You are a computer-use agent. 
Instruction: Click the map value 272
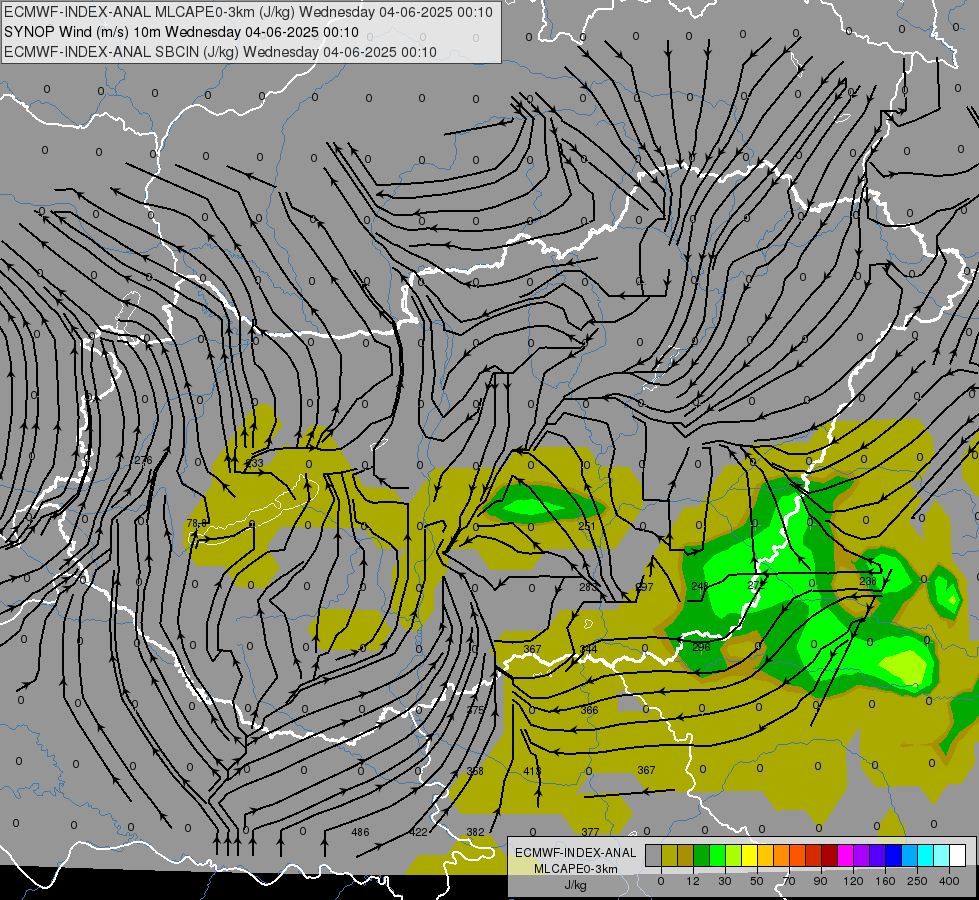(756, 585)
